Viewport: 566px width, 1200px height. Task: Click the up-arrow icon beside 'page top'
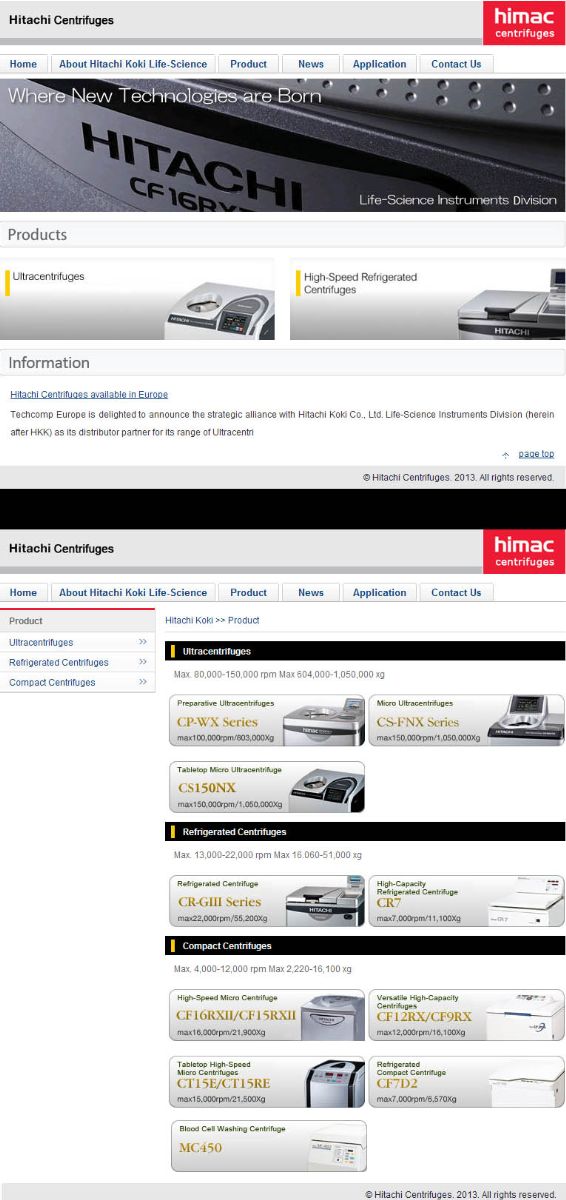click(505, 455)
